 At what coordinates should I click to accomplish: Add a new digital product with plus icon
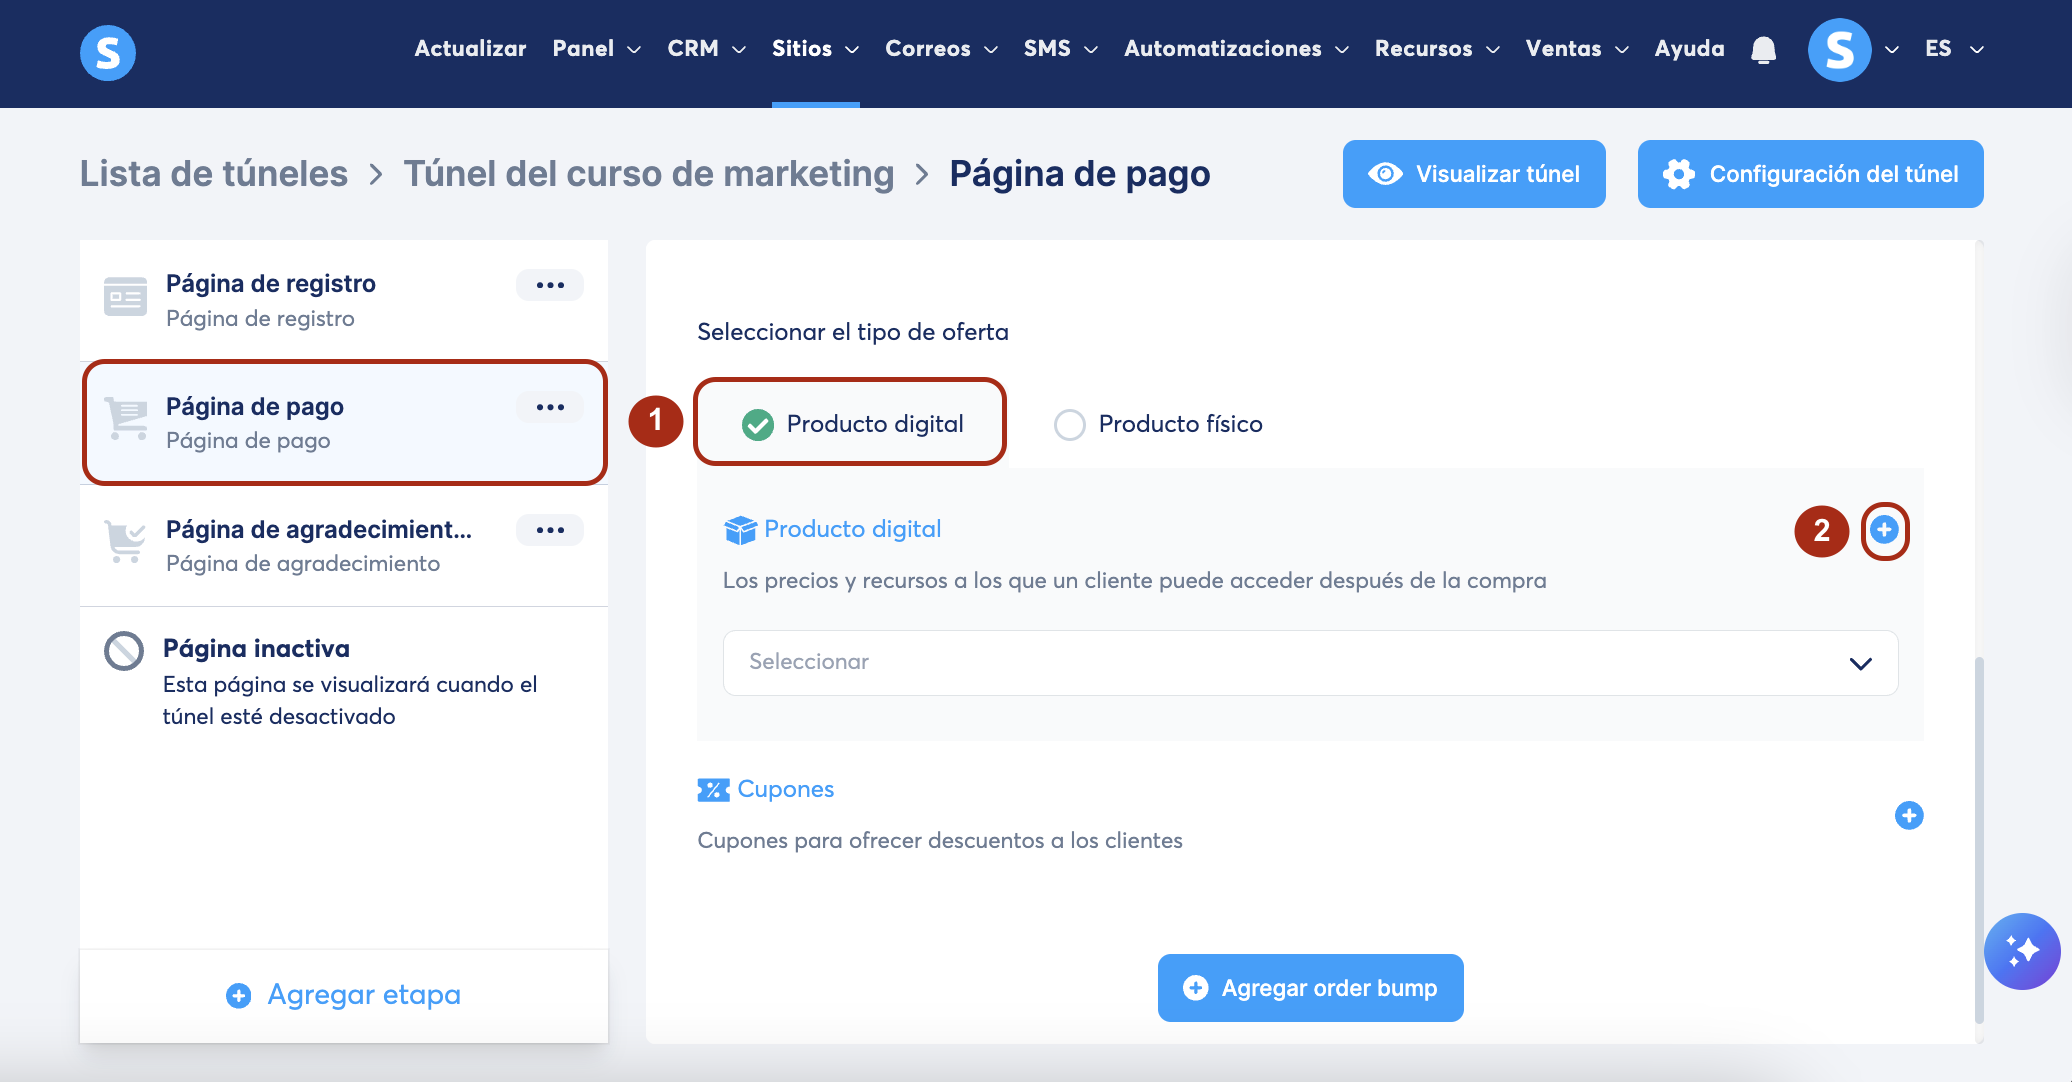[x=1884, y=530]
